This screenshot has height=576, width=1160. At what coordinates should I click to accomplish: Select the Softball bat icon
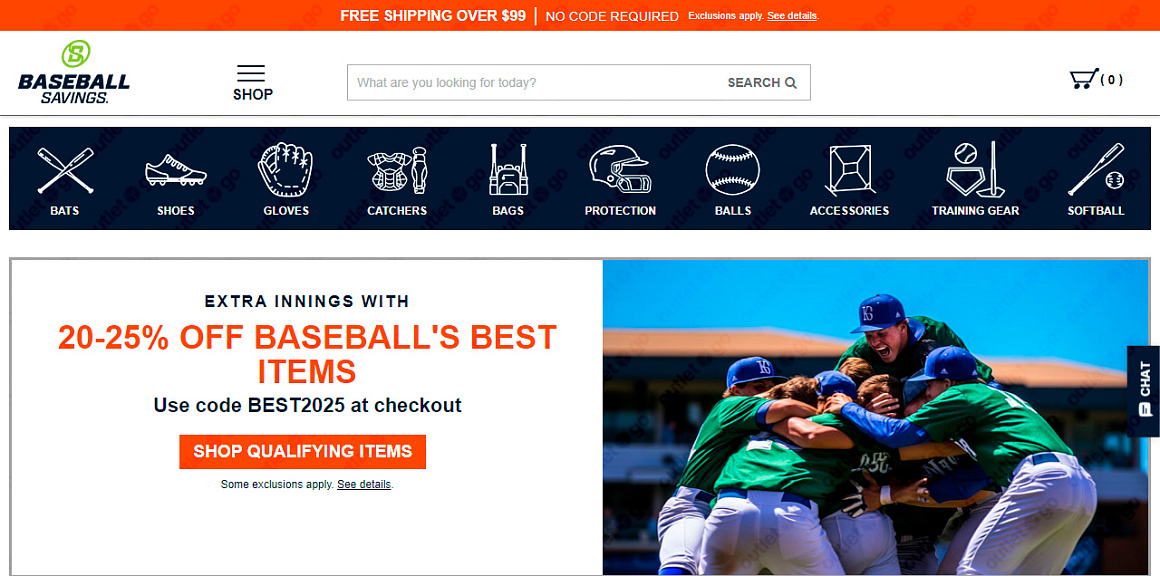[x=1096, y=169]
